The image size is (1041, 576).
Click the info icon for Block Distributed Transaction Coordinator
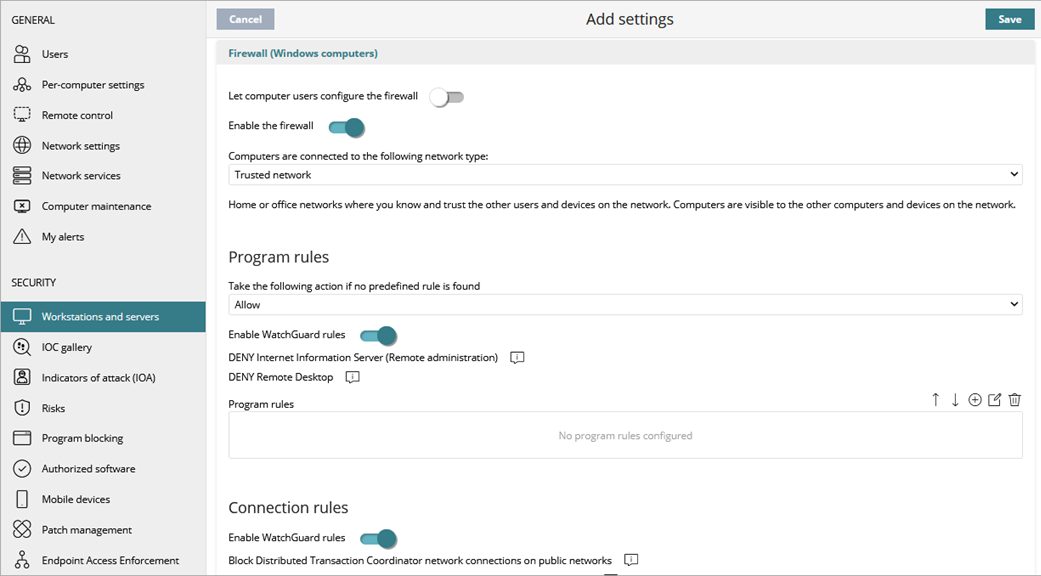(x=631, y=560)
